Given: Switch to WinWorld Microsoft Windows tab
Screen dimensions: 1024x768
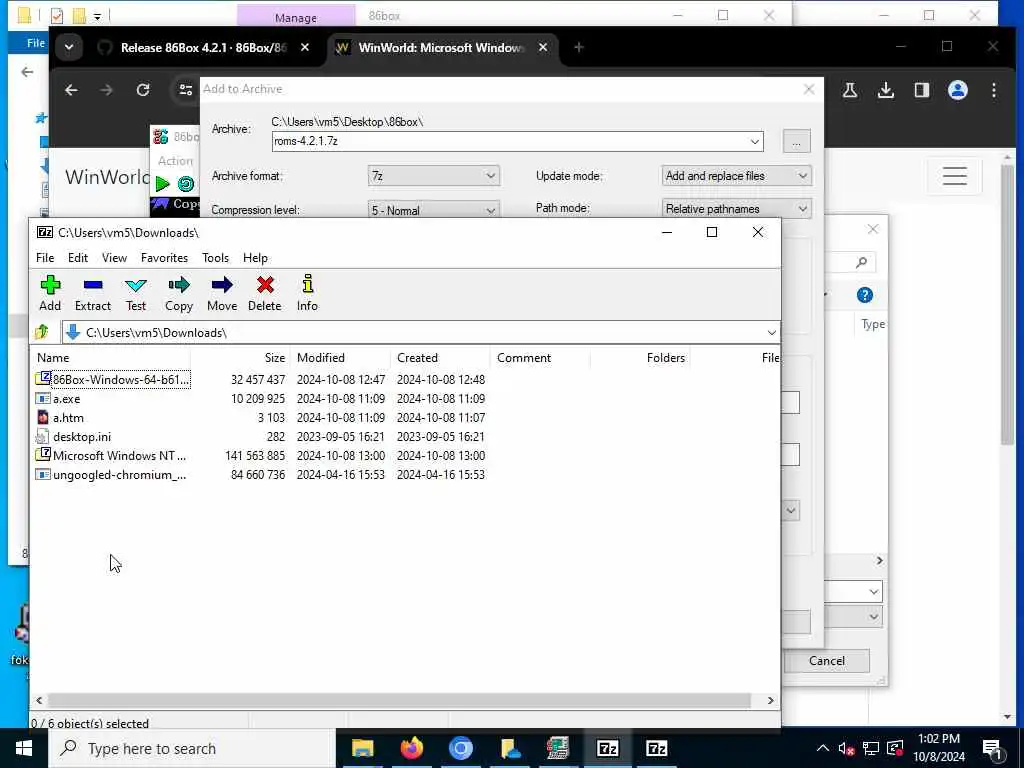Looking at the screenshot, I should 441,48.
